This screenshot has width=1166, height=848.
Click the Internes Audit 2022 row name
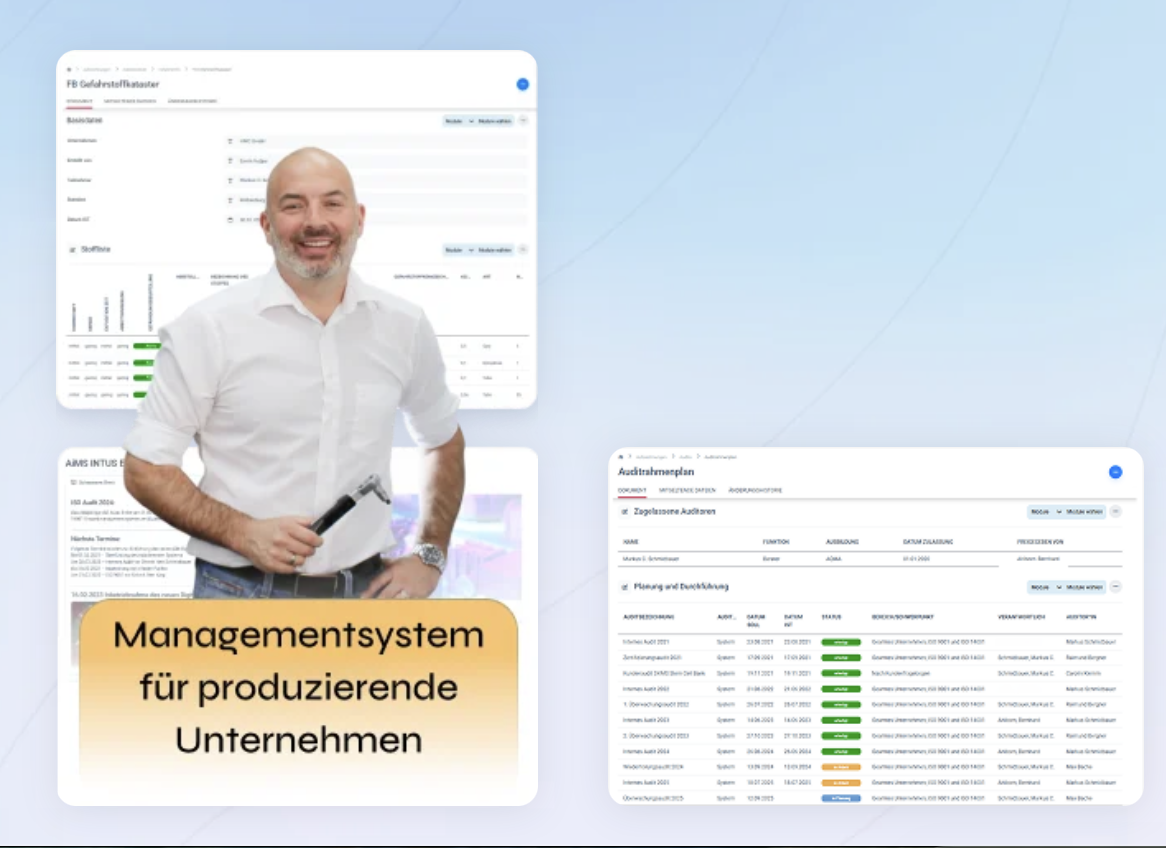[x=645, y=689]
